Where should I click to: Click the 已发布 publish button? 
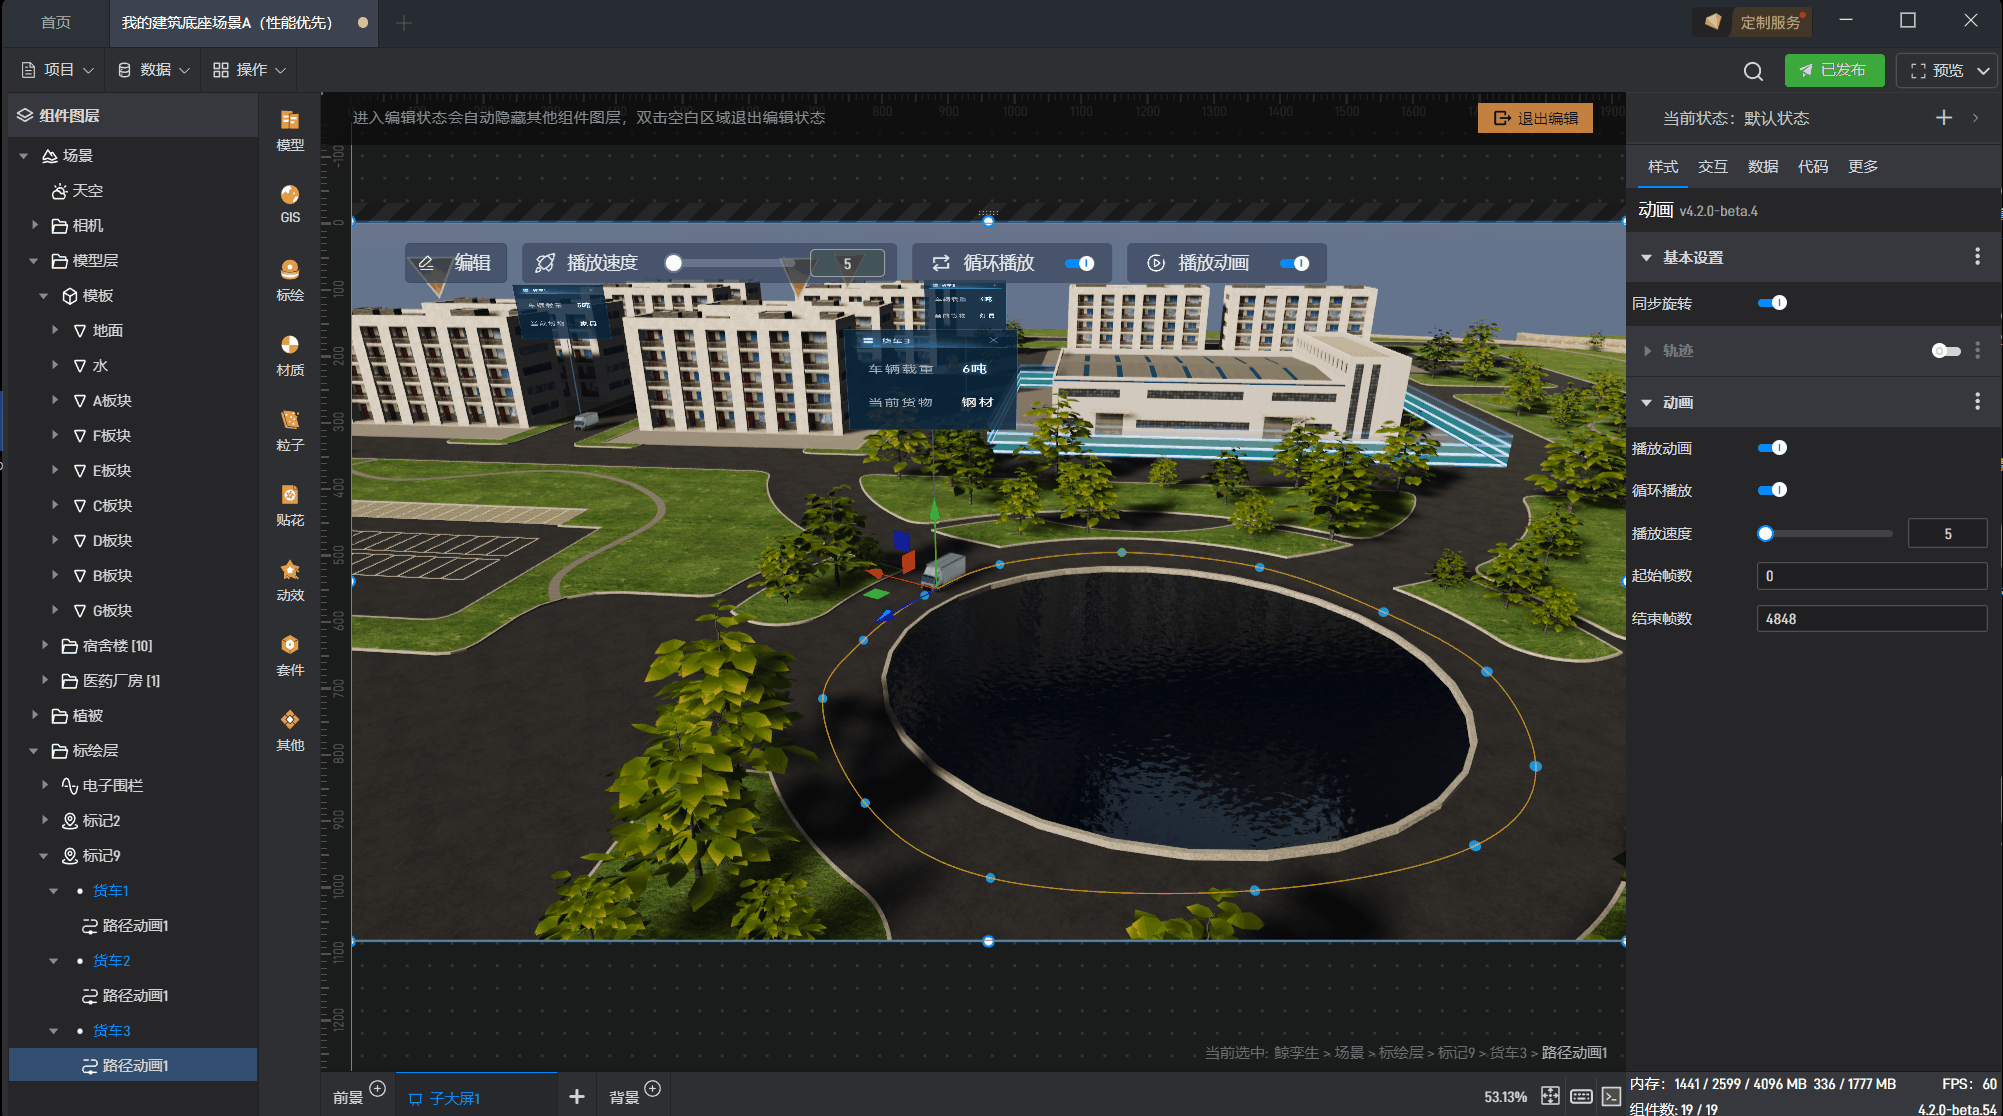pos(1834,70)
